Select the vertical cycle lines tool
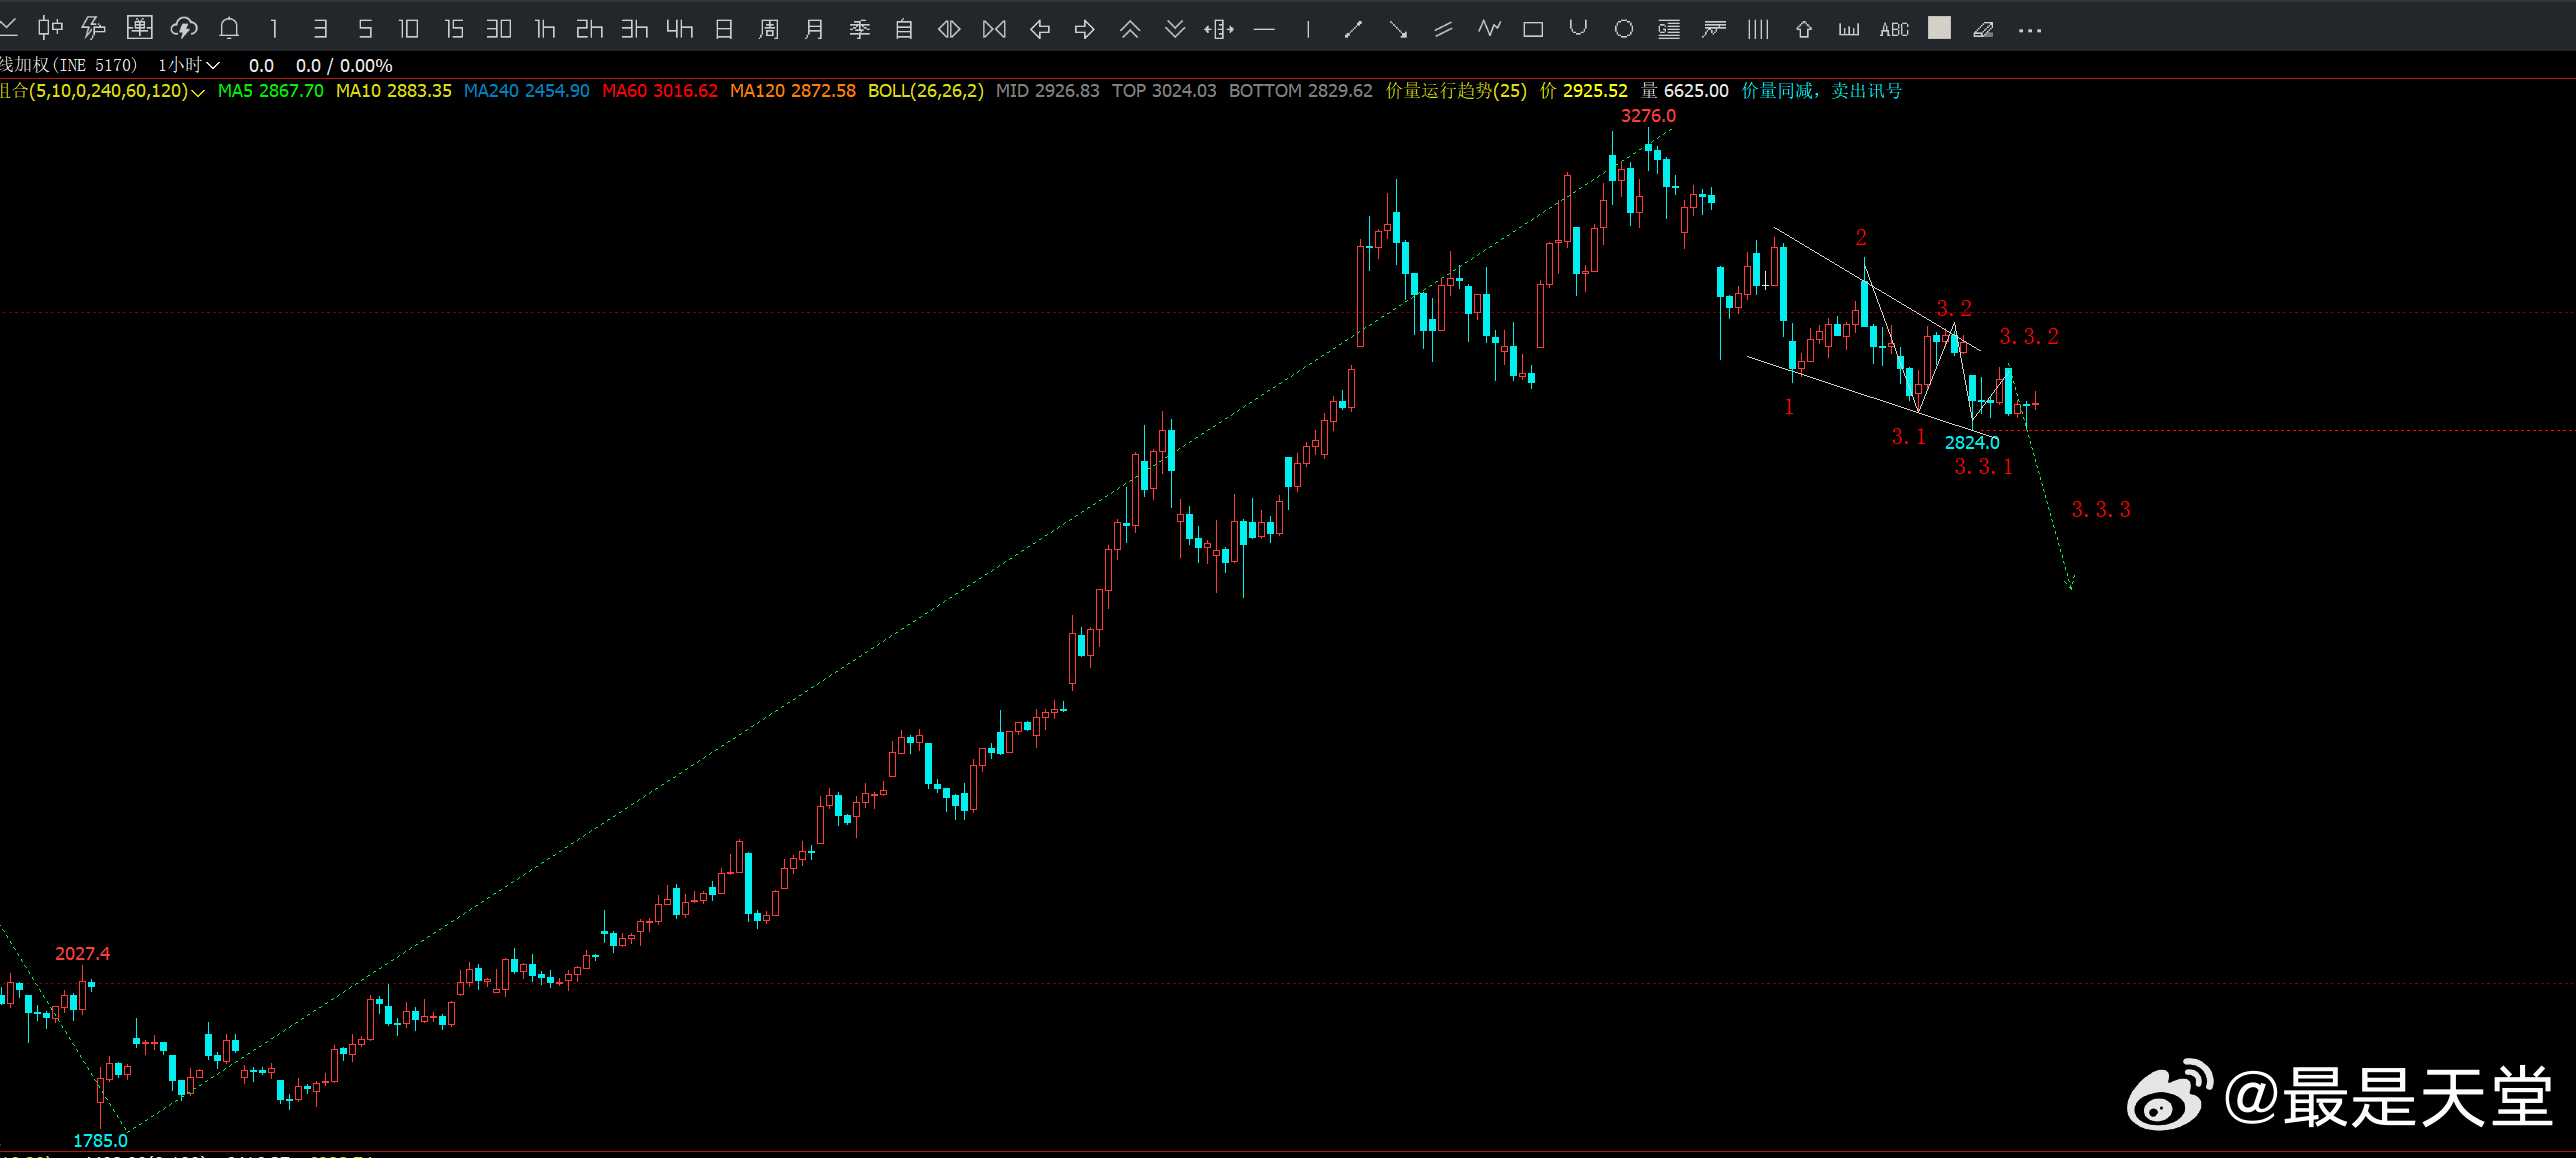The height and width of the screenshot is (1158, 2576). point(1758,29)
